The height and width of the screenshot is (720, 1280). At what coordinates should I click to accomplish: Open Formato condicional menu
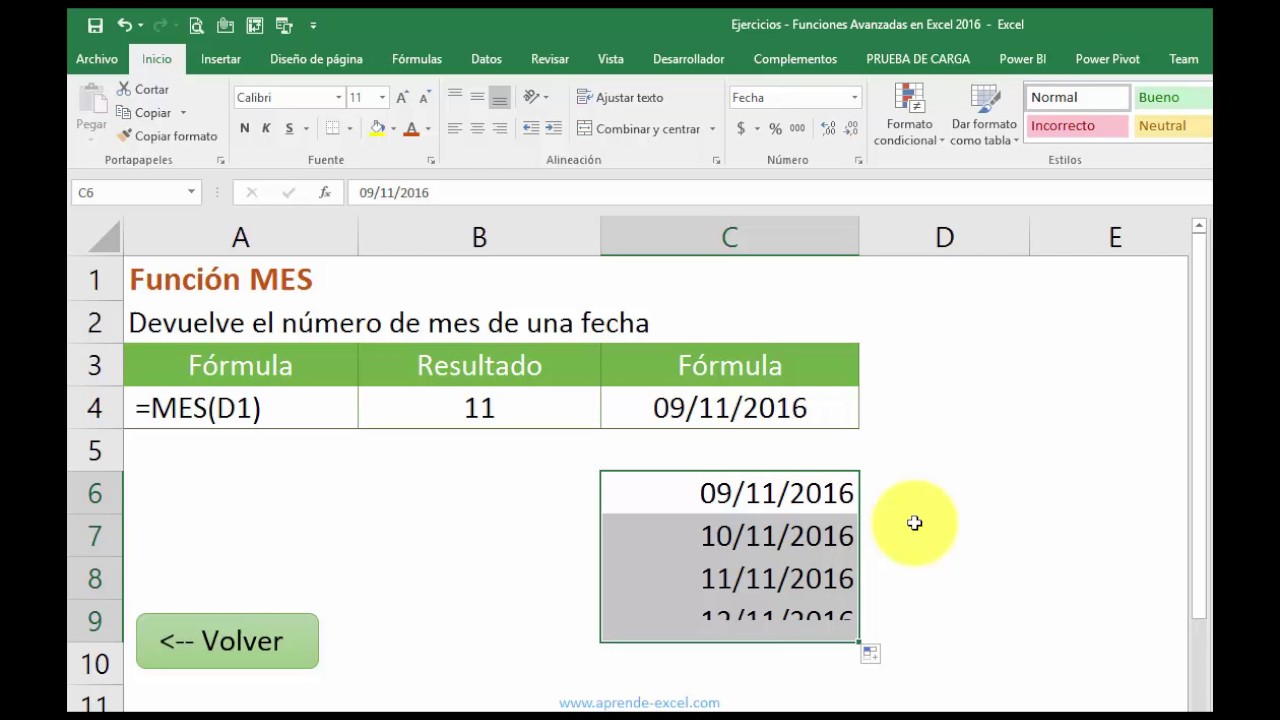(909, 114)
